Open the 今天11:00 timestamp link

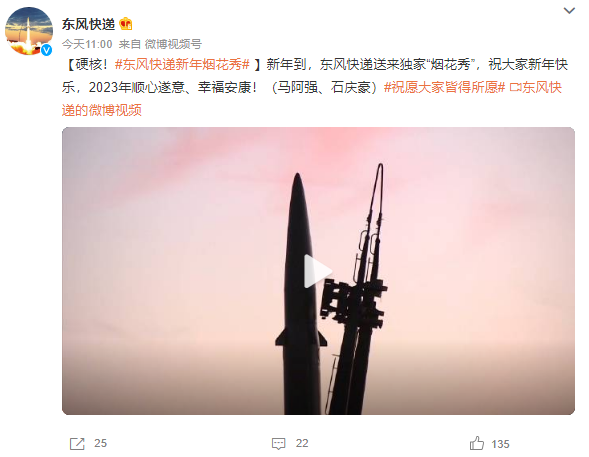[87, 44]
